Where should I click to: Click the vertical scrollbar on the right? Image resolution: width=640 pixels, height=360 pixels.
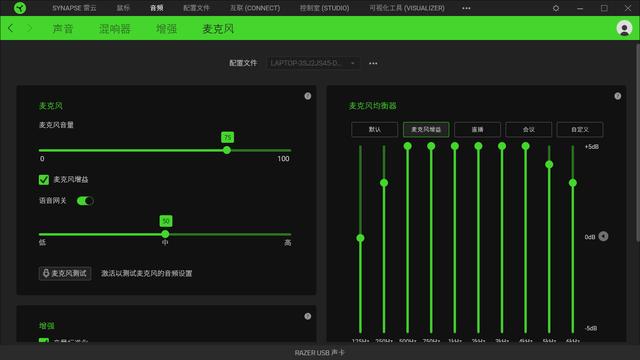pyautogui.click(x=637, y=142)
